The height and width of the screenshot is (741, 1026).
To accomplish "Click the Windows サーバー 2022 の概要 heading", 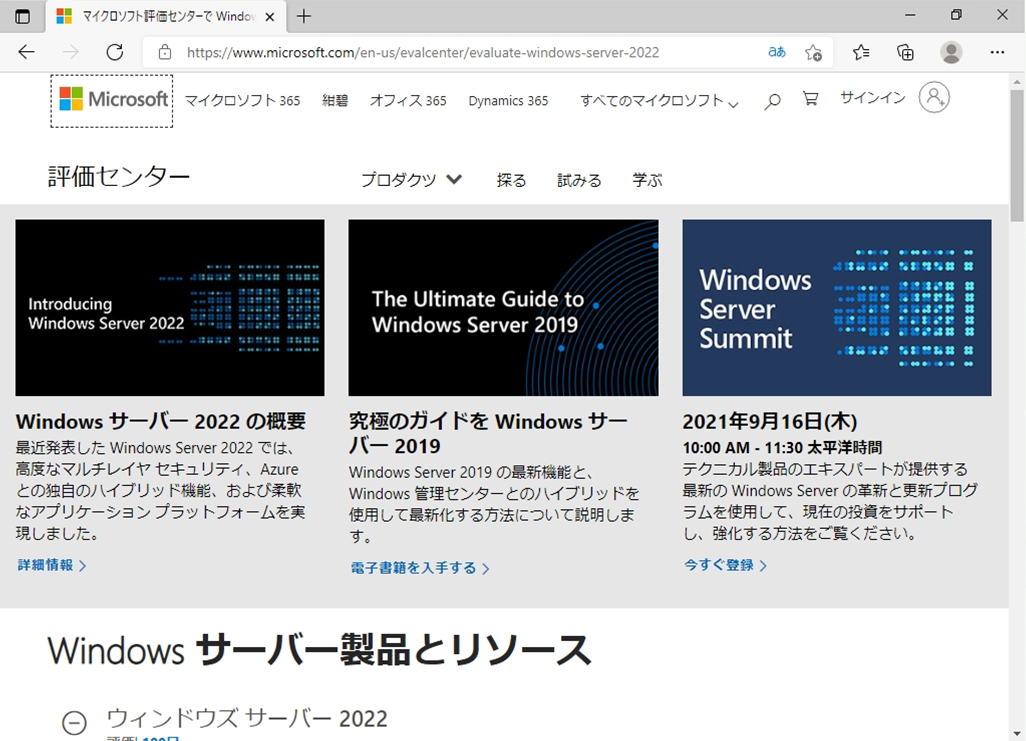I will [x=161, y=421].
